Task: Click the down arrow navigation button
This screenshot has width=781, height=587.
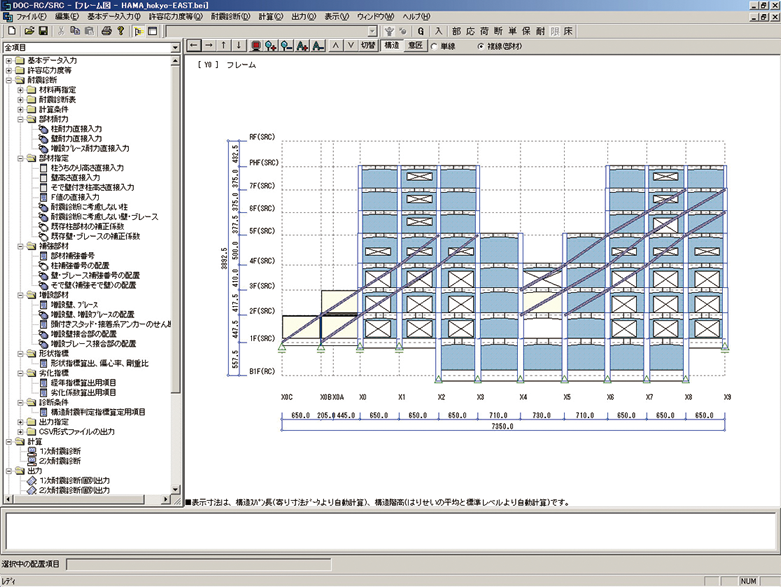Action: [x=239, y=46]
